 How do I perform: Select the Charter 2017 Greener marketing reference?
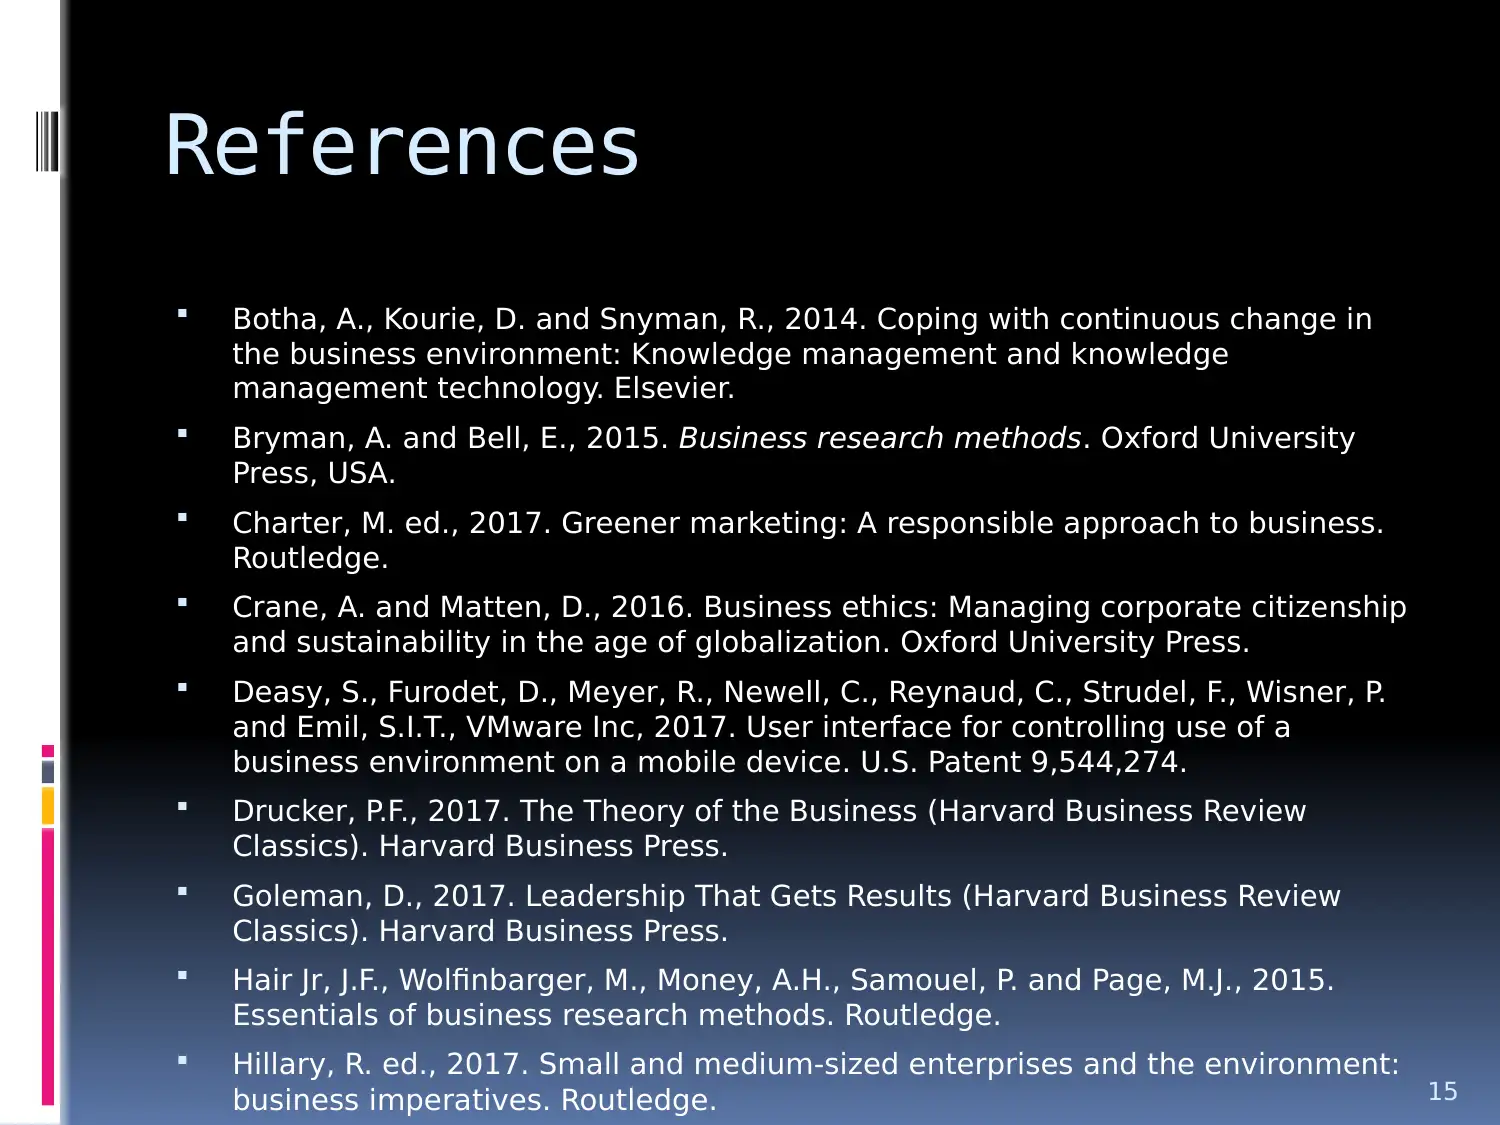click(x=808, y=540)
